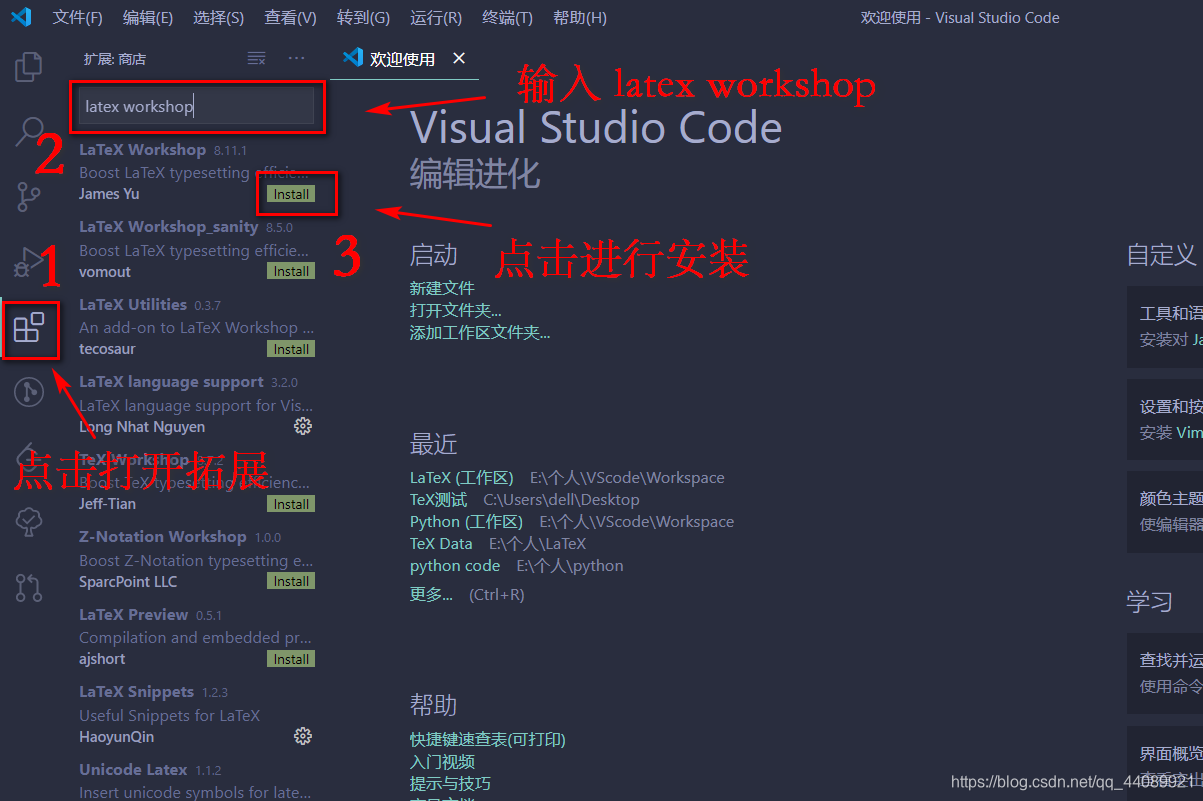Open the 运行(R) menu
Screen dimensions: 1203x801
pyautogui.click(x=436, y=18)
